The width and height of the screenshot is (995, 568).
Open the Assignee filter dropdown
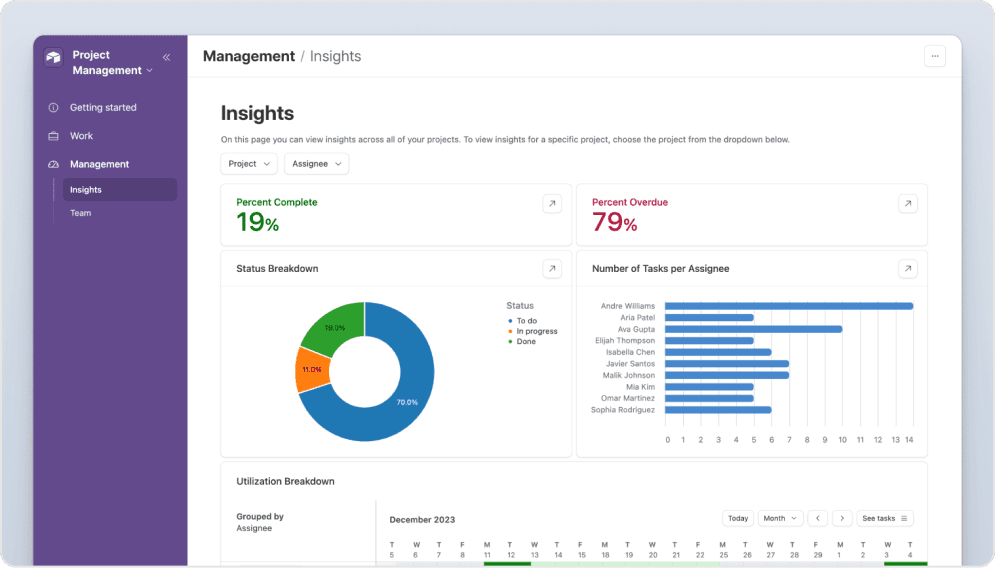[316, 164]
